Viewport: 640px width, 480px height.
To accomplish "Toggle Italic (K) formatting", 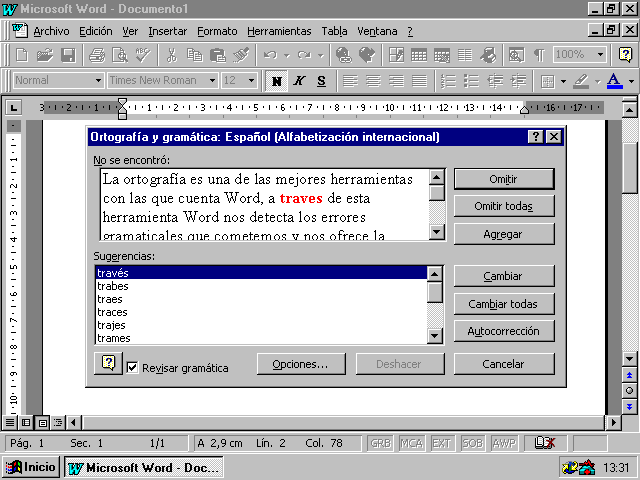I will click(299, 81).
